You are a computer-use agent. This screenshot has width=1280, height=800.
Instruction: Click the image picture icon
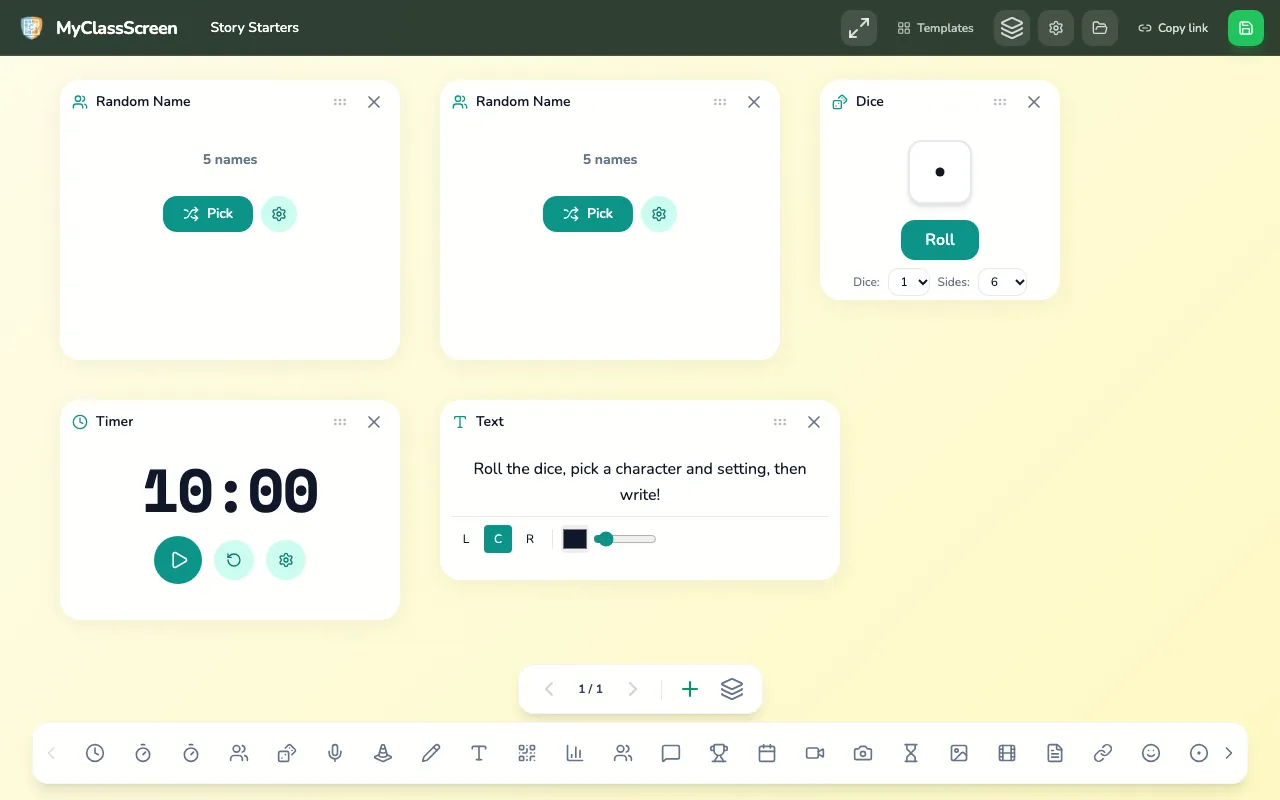[x=959, y=753]
